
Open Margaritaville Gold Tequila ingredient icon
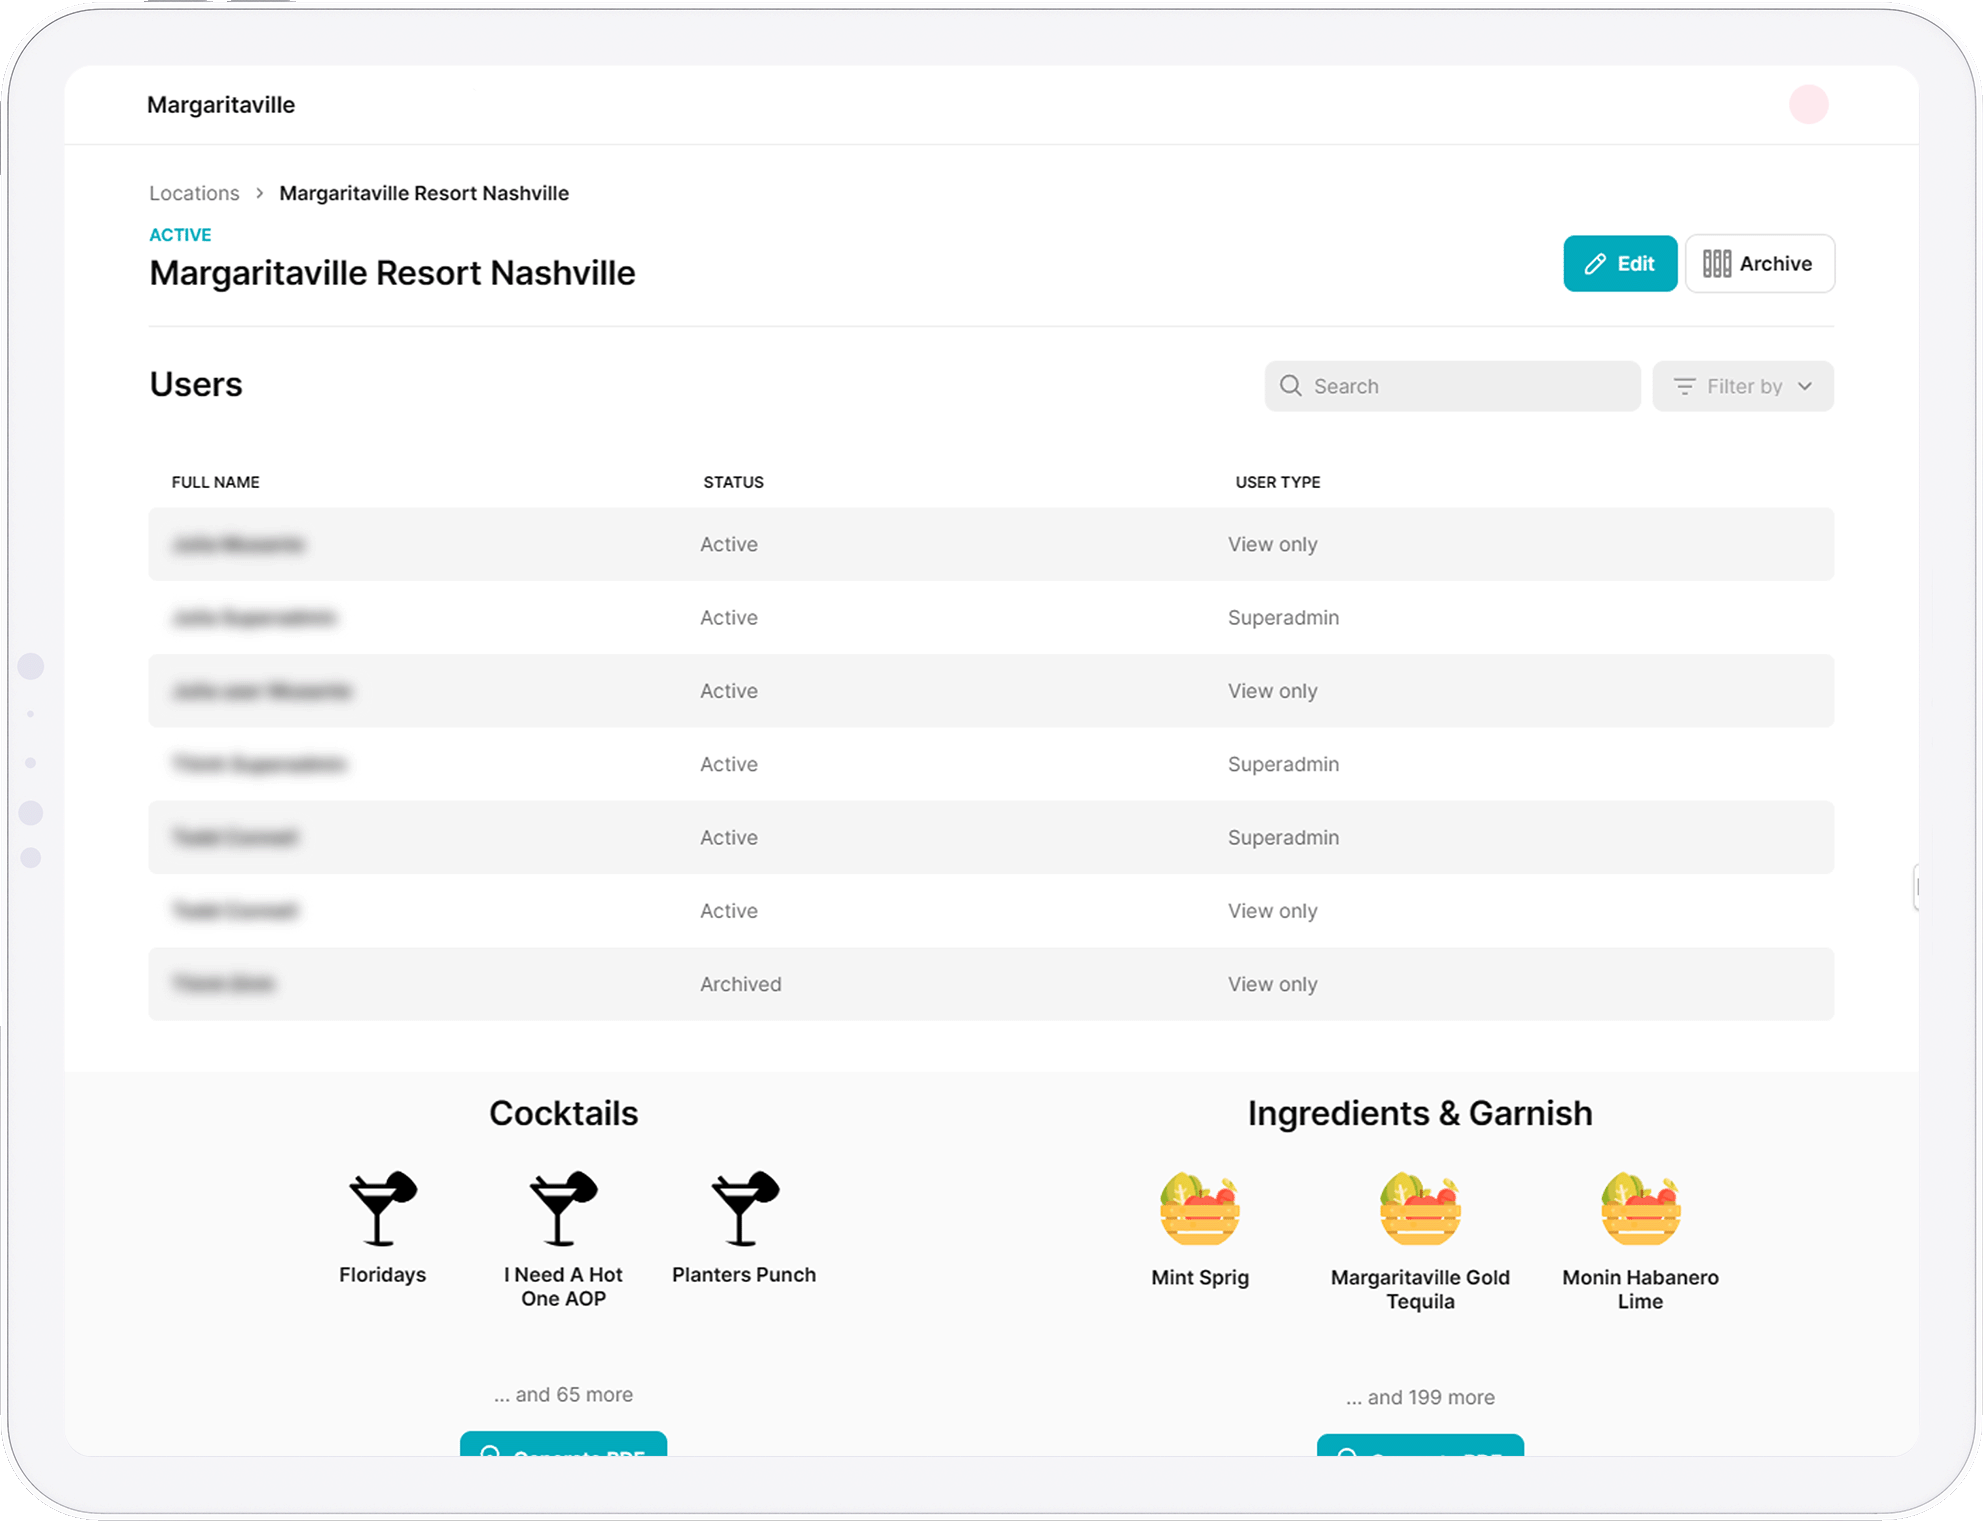click(x=1420, y=1208)
